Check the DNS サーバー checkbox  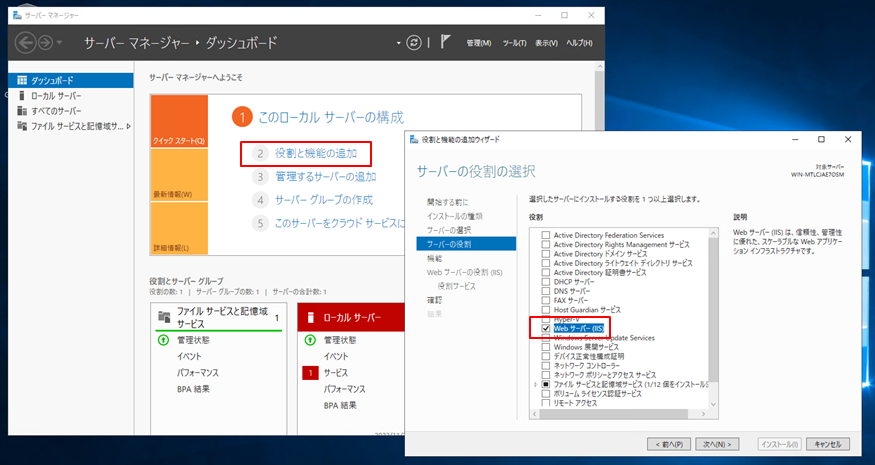click(546, 291)
